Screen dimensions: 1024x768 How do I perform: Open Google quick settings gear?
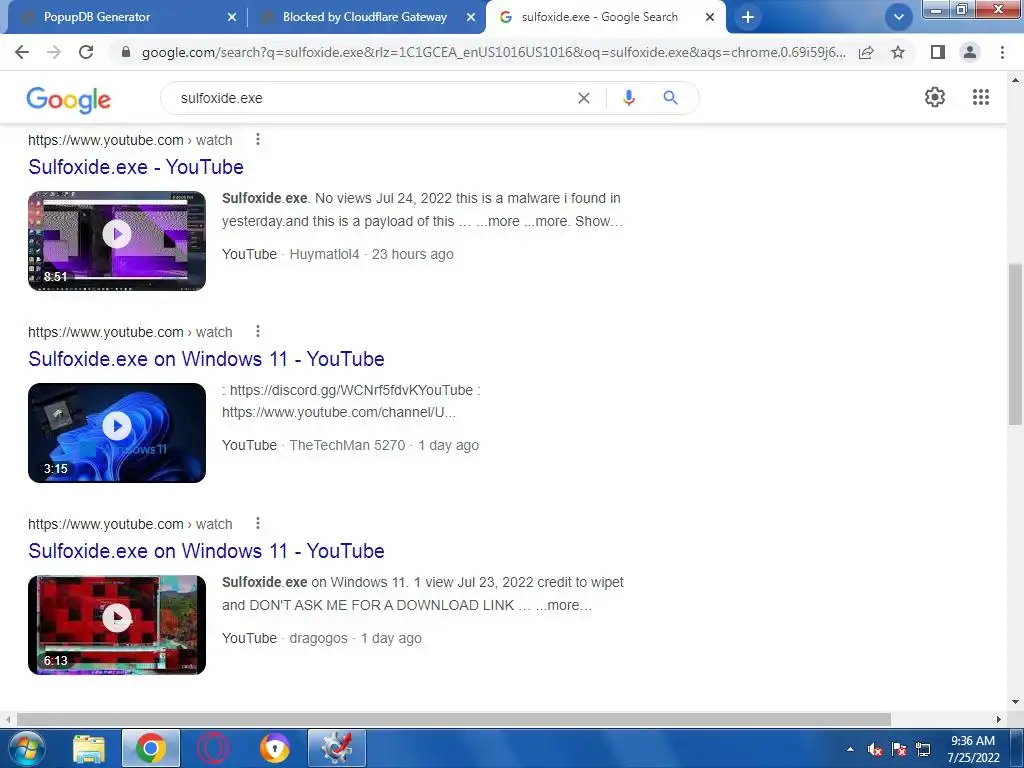tap(935, 97)
